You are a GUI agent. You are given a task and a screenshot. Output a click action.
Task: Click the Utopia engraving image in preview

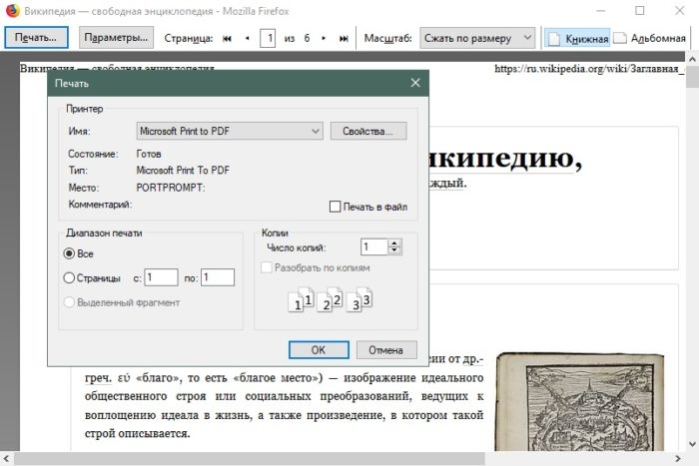[580, 402]
